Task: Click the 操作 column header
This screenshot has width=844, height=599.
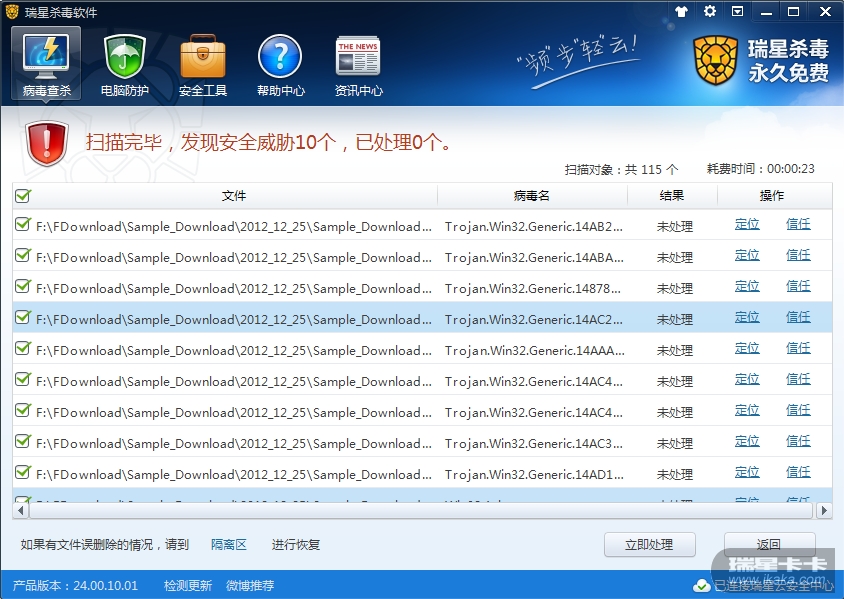Action: point(772,196)
